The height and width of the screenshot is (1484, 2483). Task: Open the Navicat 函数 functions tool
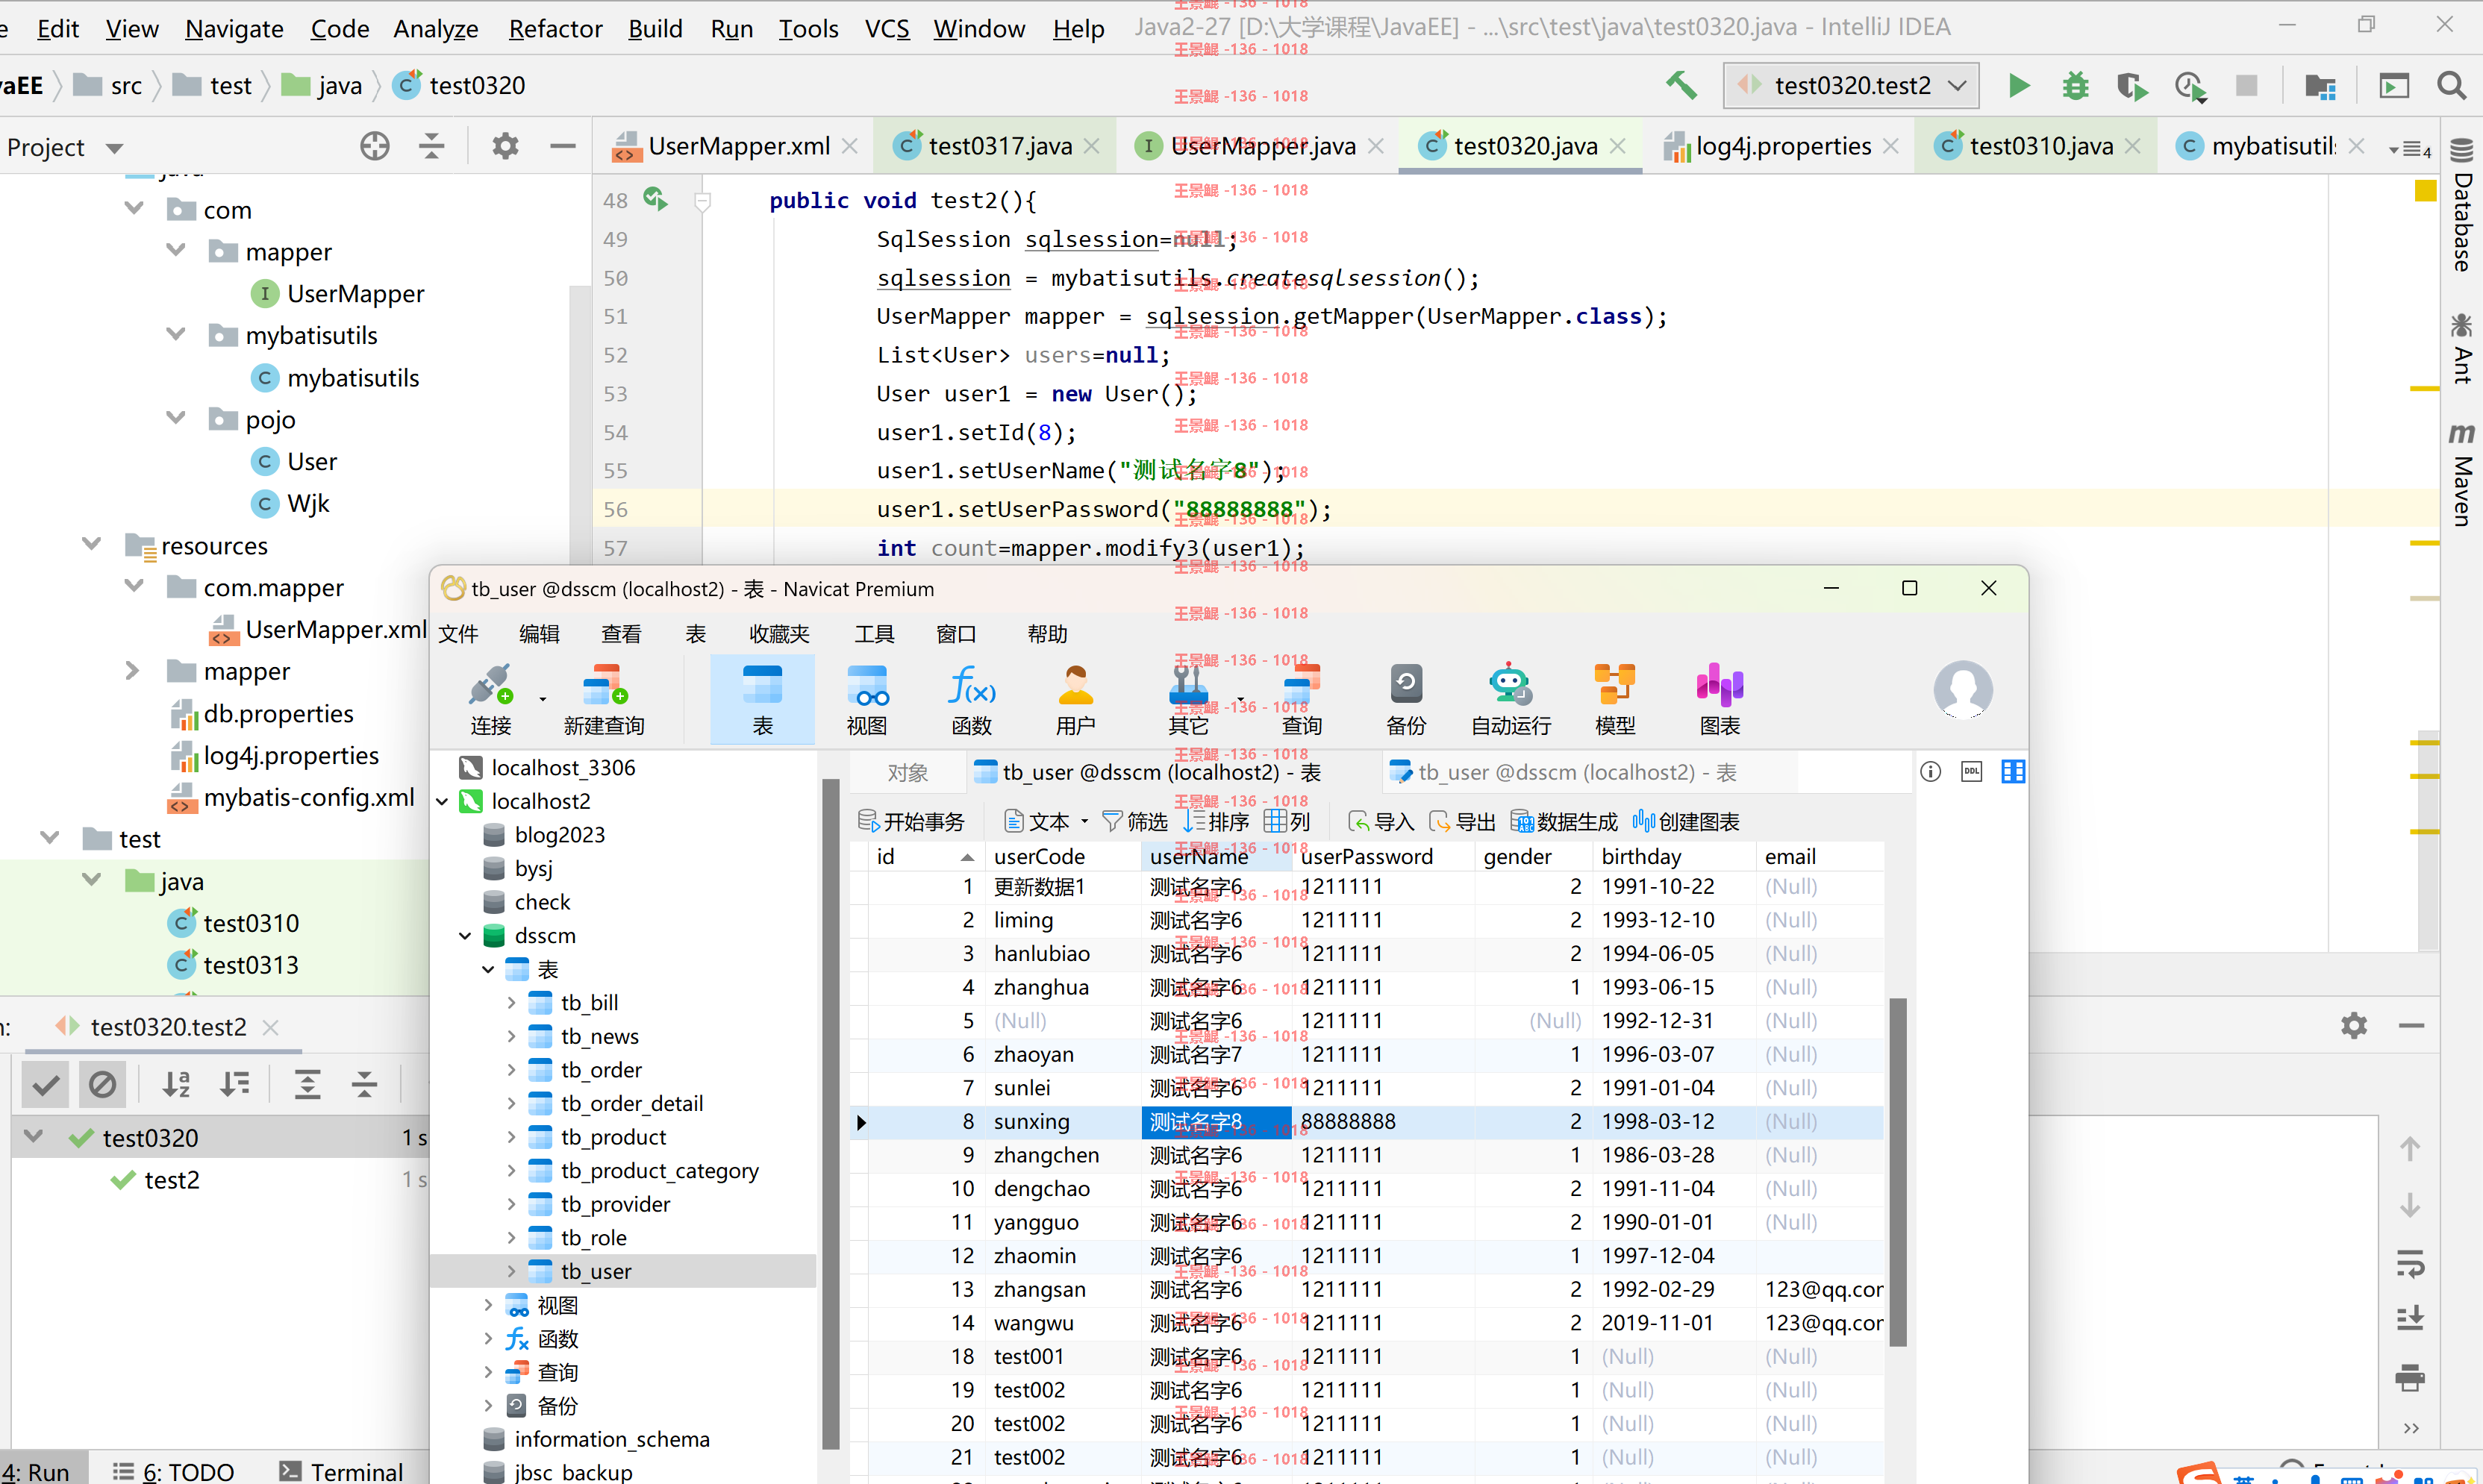coord(971,699)
